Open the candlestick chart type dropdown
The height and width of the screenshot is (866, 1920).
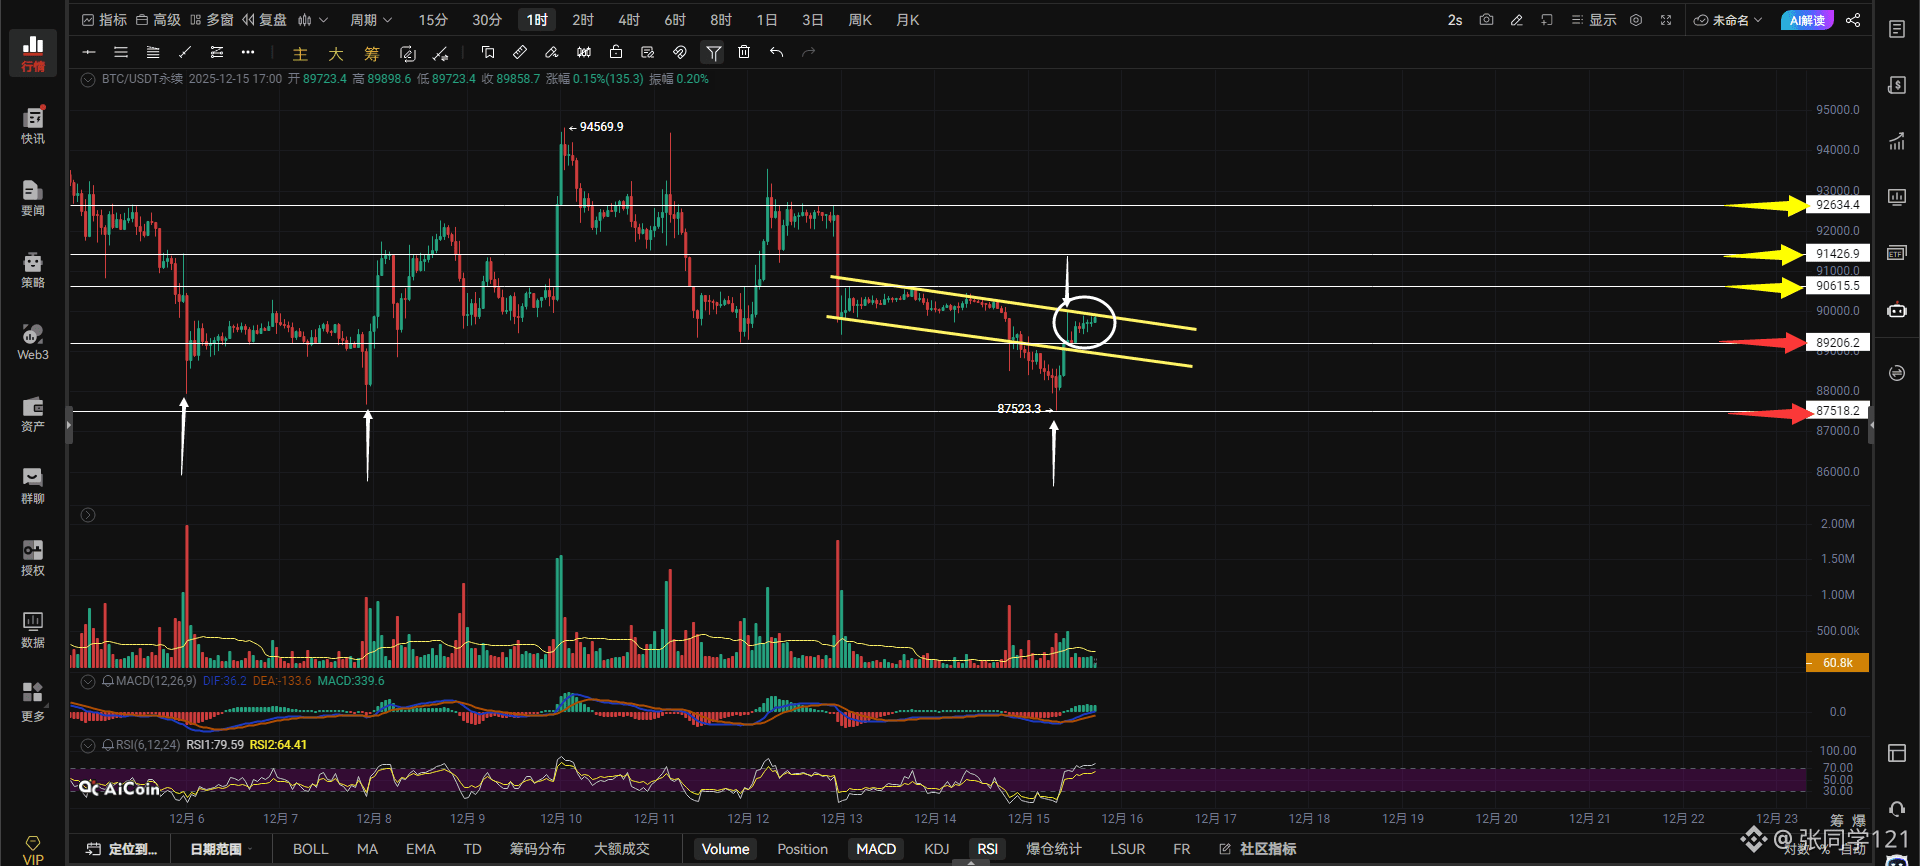coord(312,20)
